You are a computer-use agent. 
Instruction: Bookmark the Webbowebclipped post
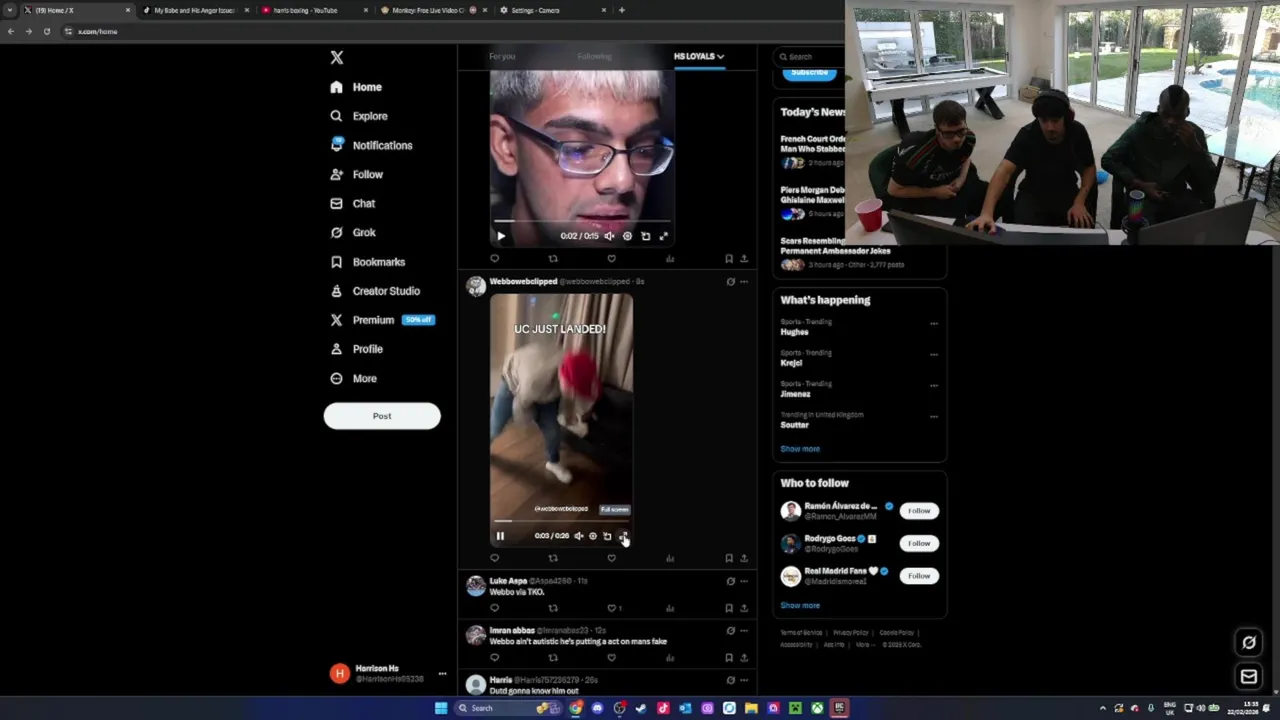pos(729,558)
